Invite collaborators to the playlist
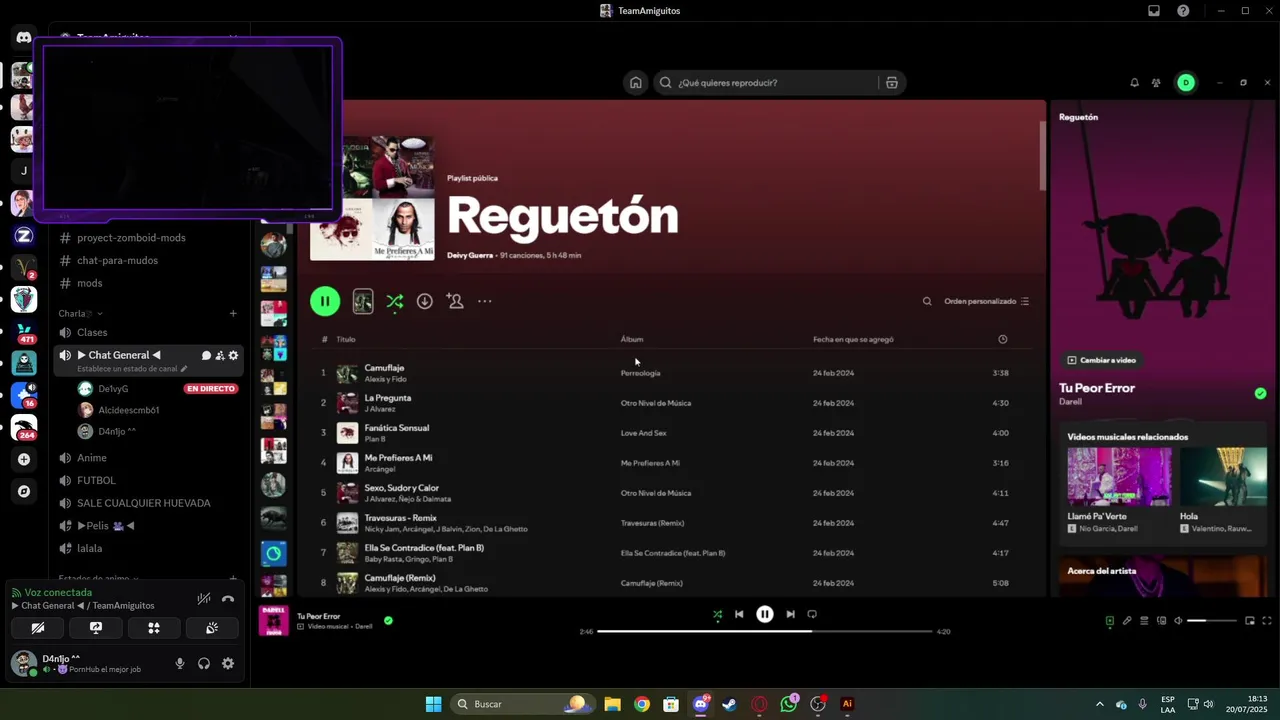This screenshot has width=1280, height=720. tap(455, 301)
